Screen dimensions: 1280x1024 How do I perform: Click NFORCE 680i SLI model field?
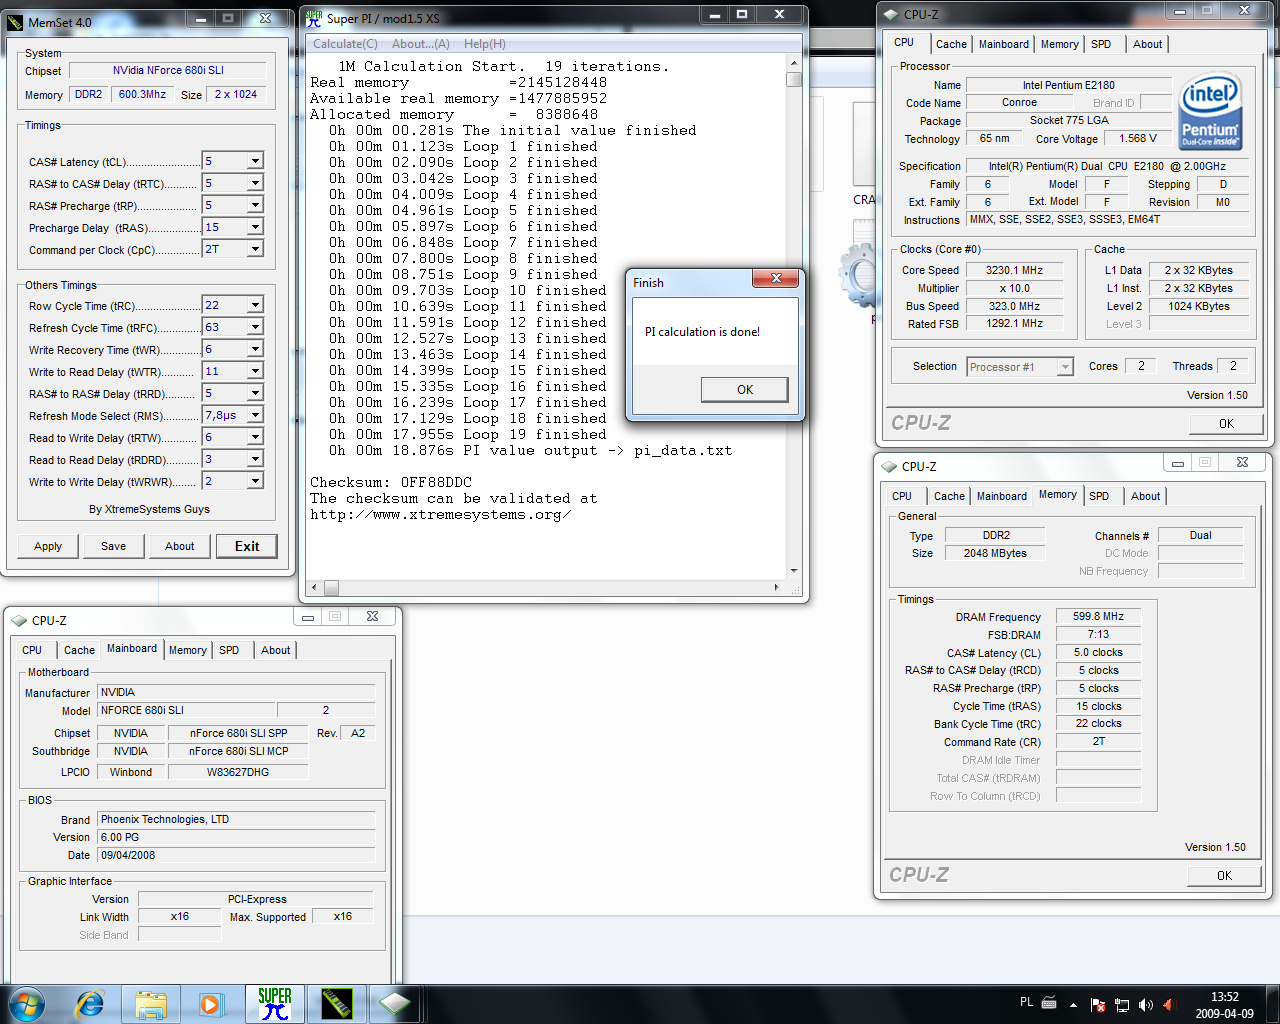click(187, 710)
